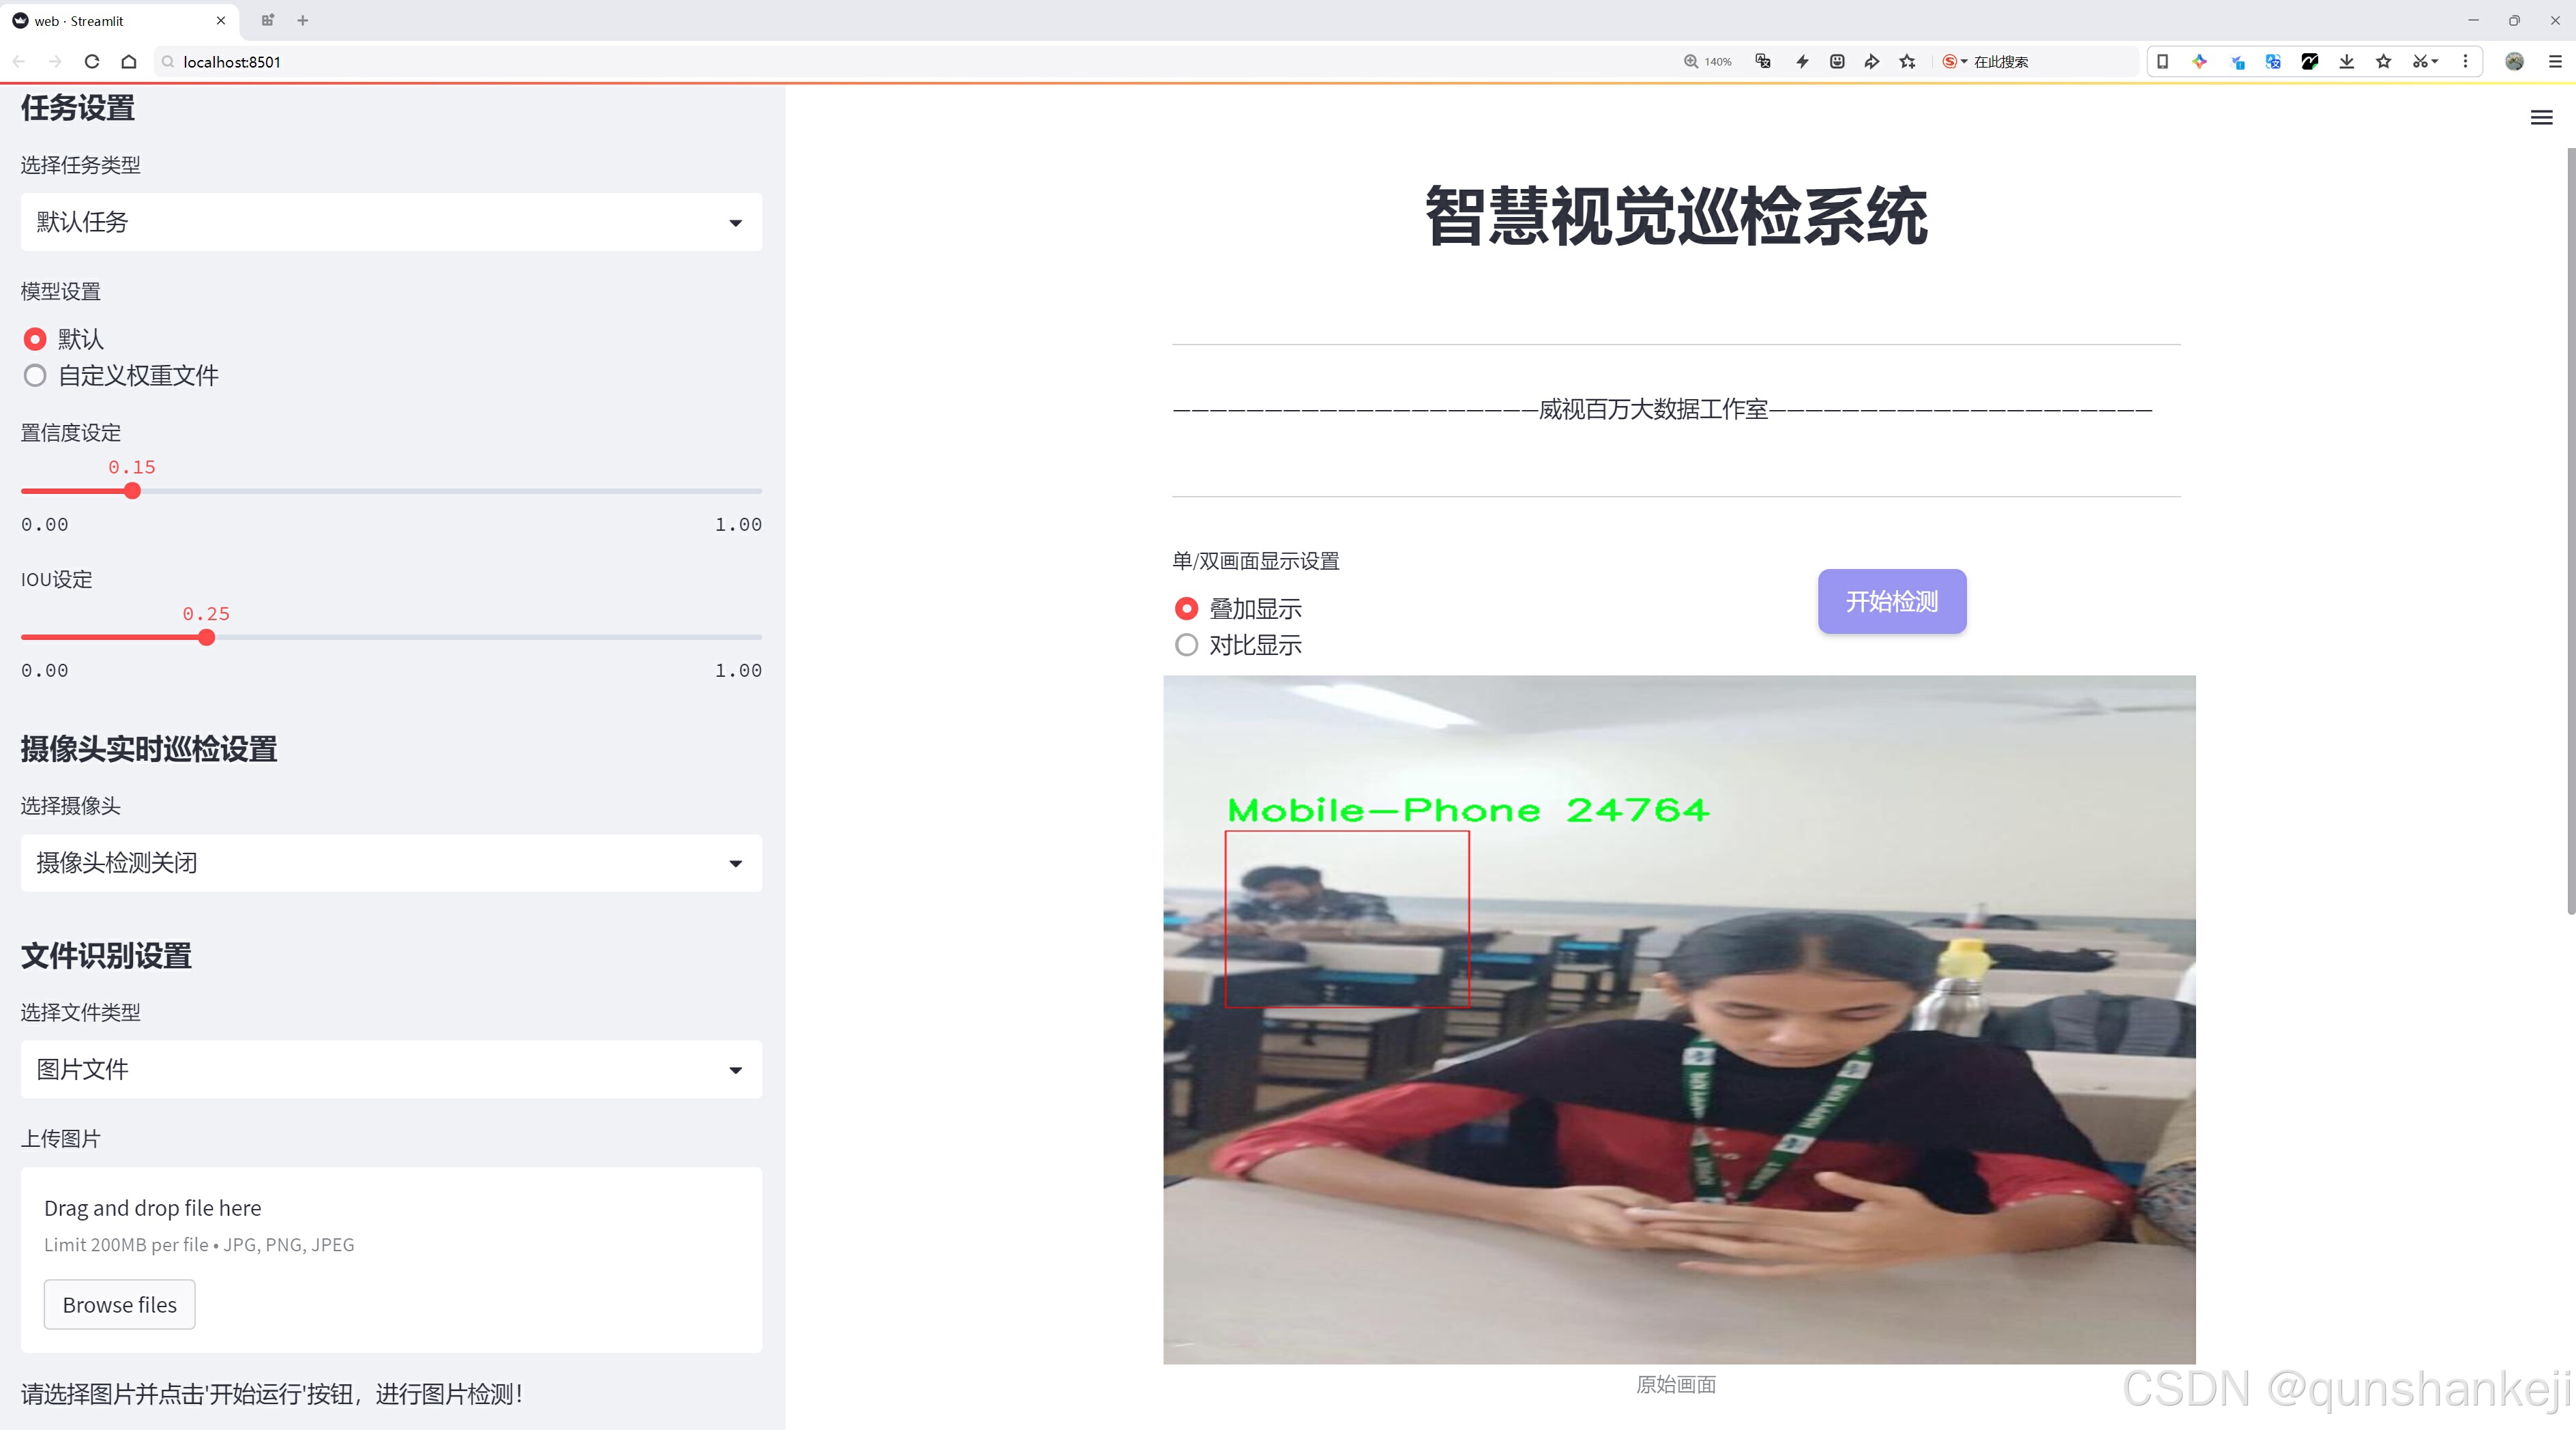2576x1430 pixels.
Task: Click the Browse files upload button
Action: point(119,1304)
